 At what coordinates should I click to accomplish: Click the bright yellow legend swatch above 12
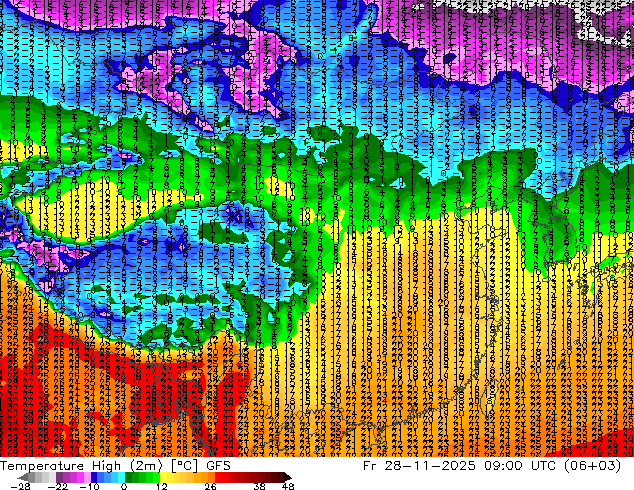[163, 477]
